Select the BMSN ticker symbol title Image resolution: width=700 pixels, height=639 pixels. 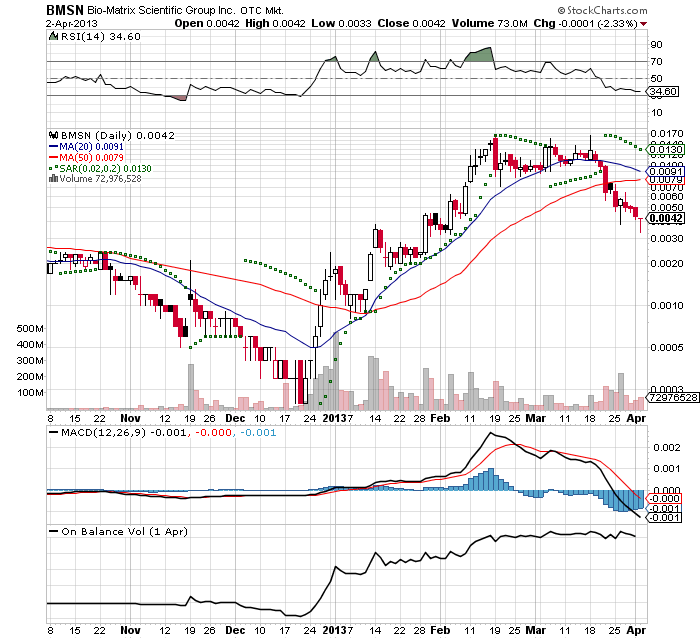tap(65, 10)
